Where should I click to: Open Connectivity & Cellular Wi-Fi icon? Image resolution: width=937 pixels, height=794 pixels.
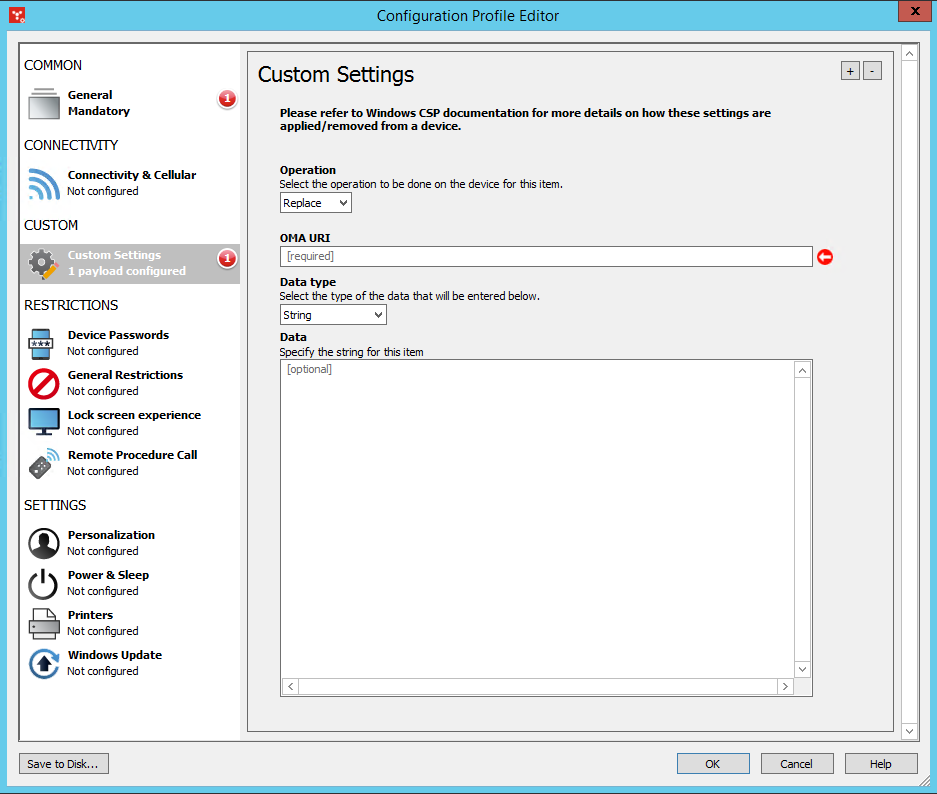[x=44, y=183]
